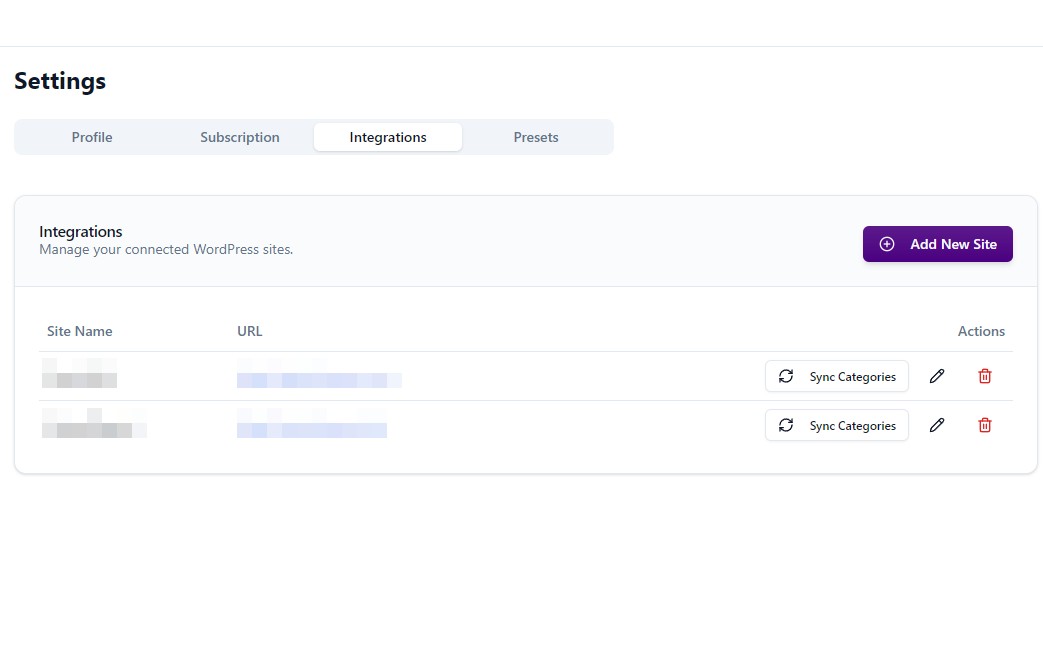
Task: Switch to the Profile tab
Action: [x=92, y=137]
